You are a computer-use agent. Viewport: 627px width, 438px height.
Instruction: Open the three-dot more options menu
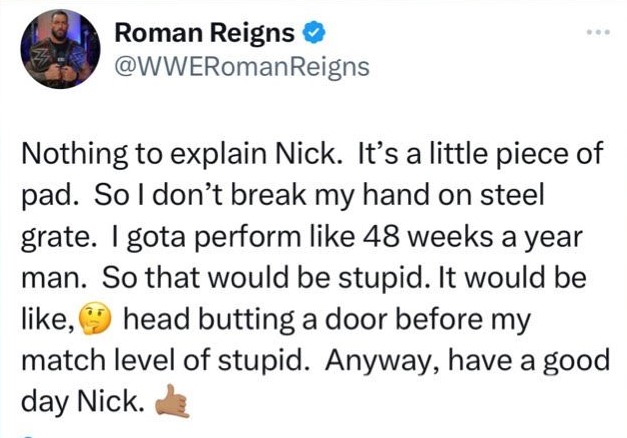(x=598, y=32)
